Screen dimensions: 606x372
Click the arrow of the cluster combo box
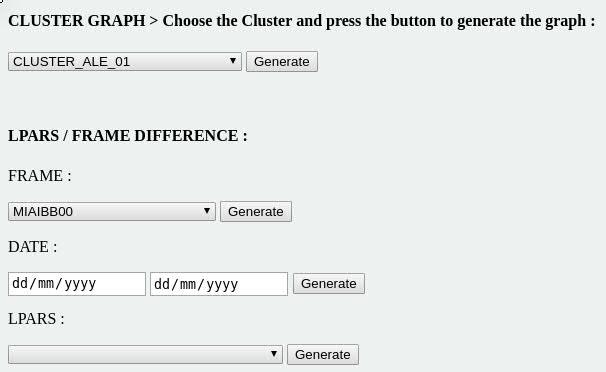tap(233, 61)
